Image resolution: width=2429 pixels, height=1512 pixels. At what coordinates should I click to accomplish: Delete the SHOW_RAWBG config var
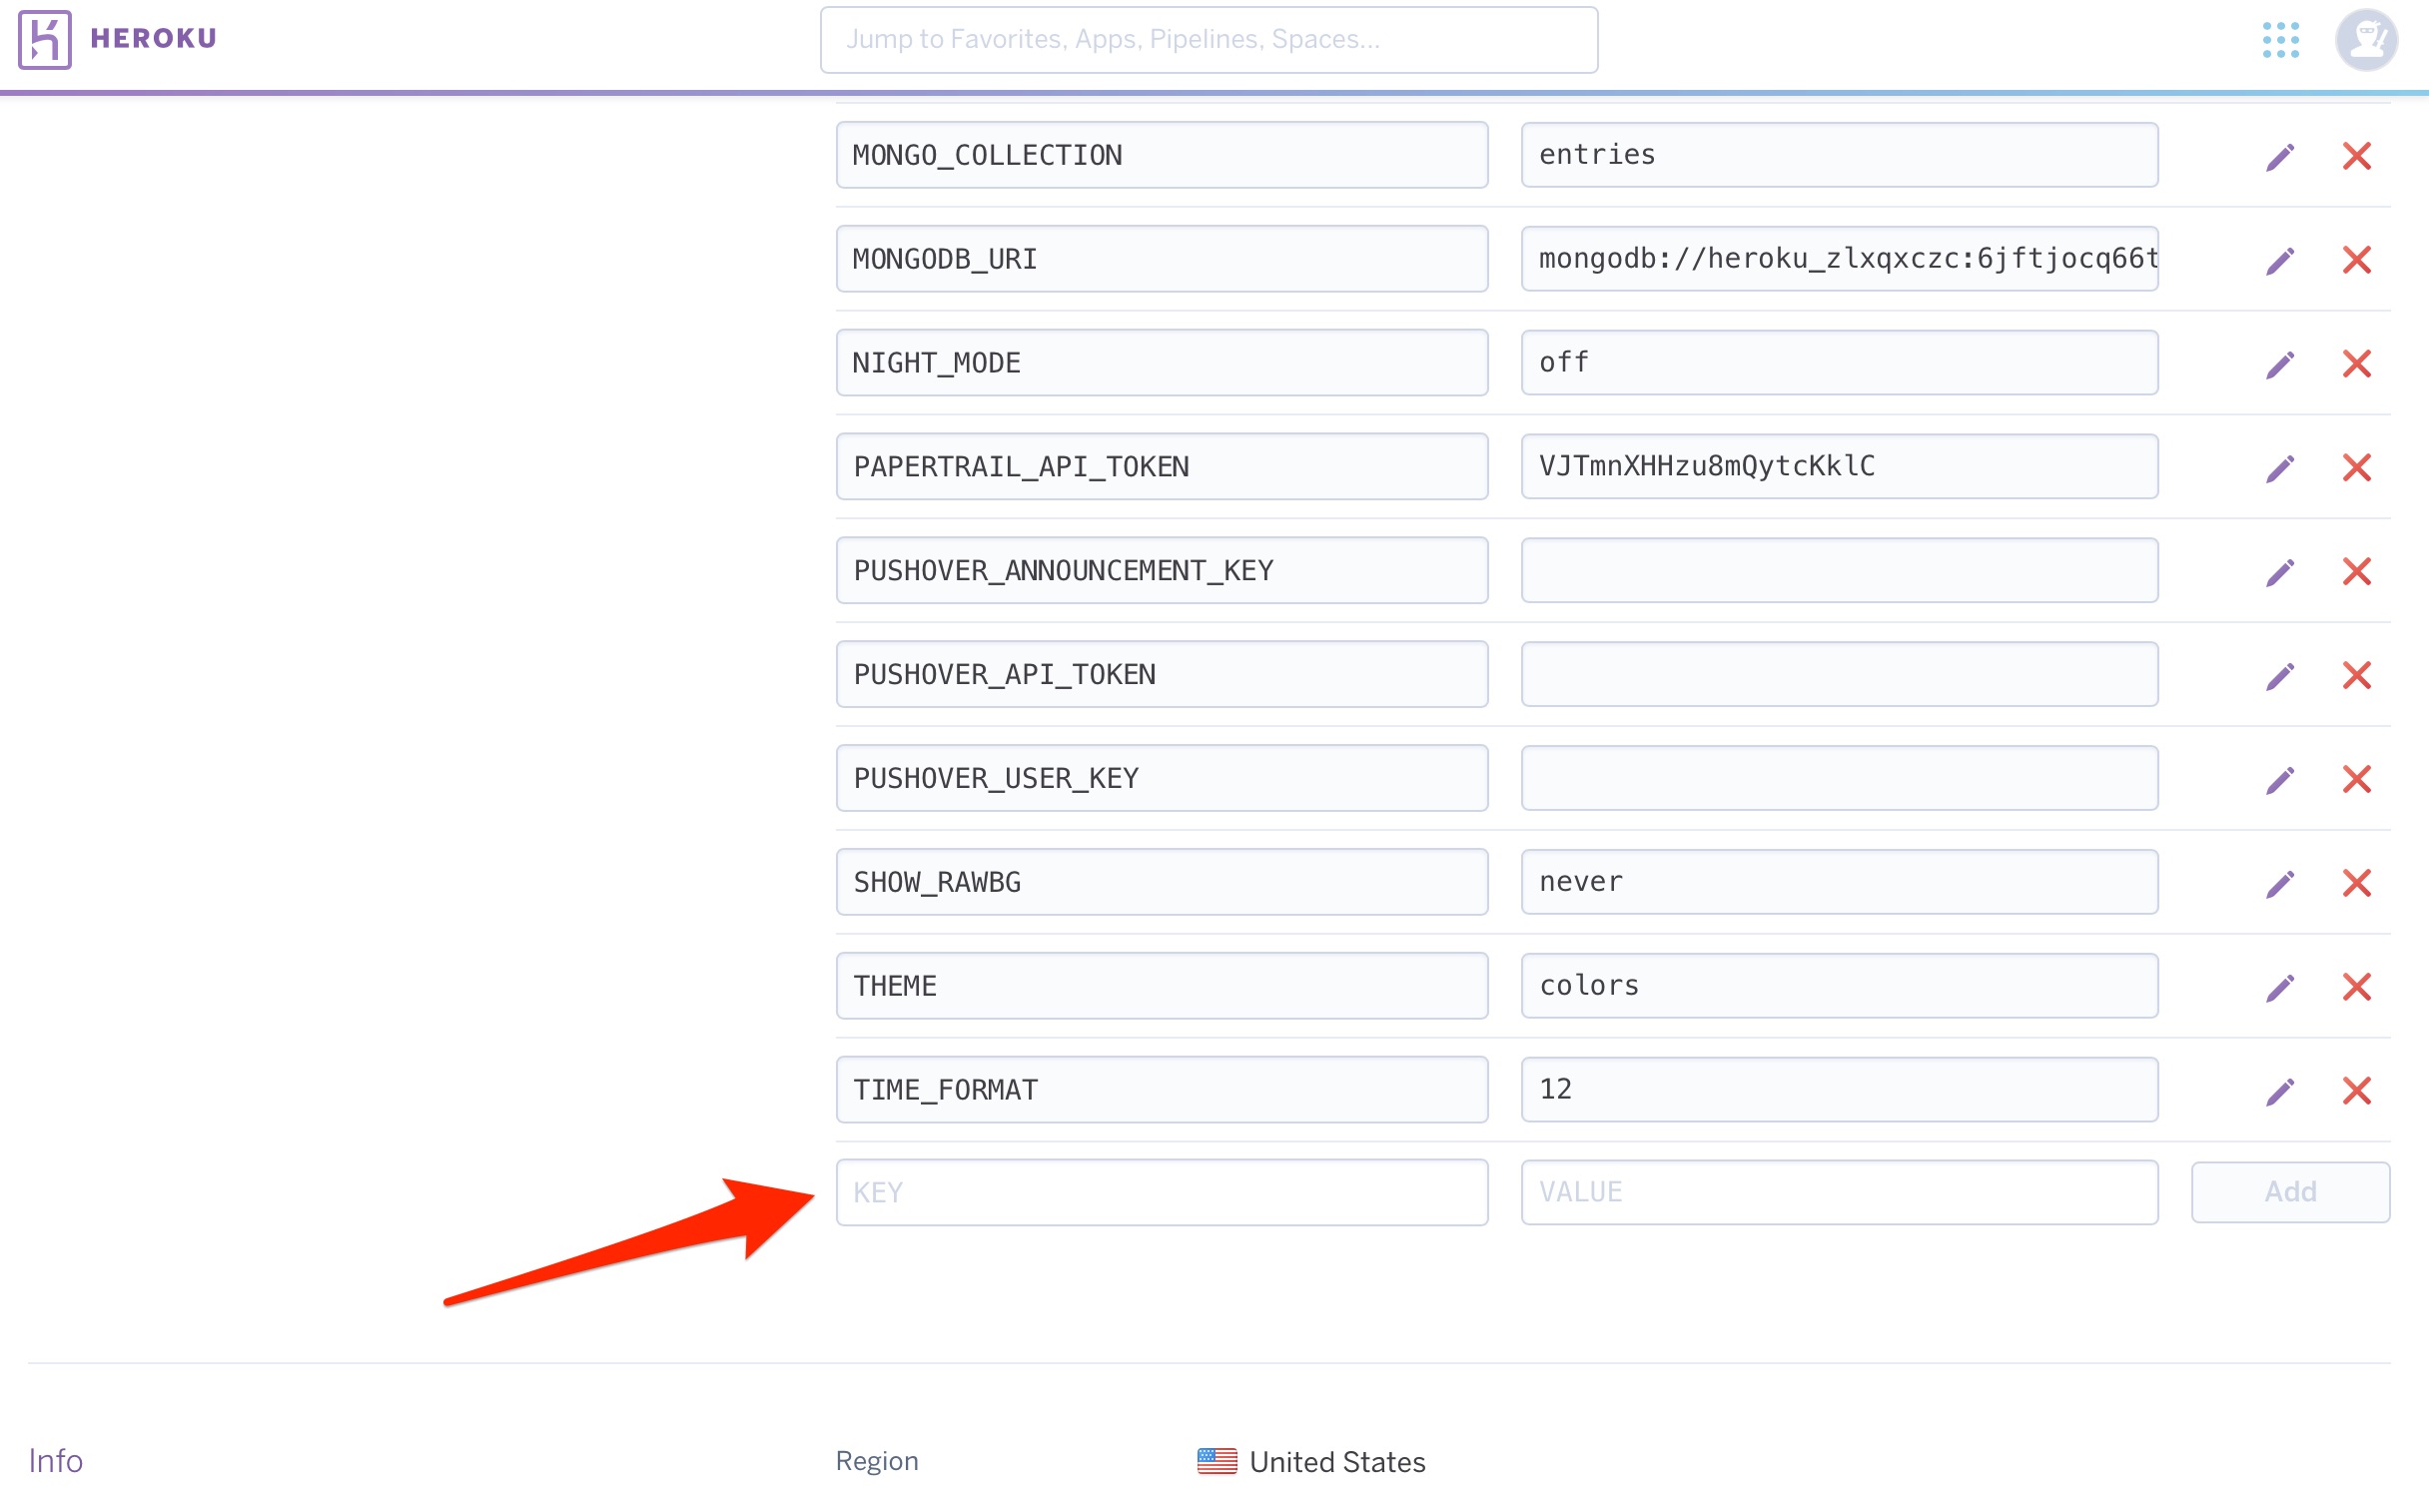tap(2356, 884)
